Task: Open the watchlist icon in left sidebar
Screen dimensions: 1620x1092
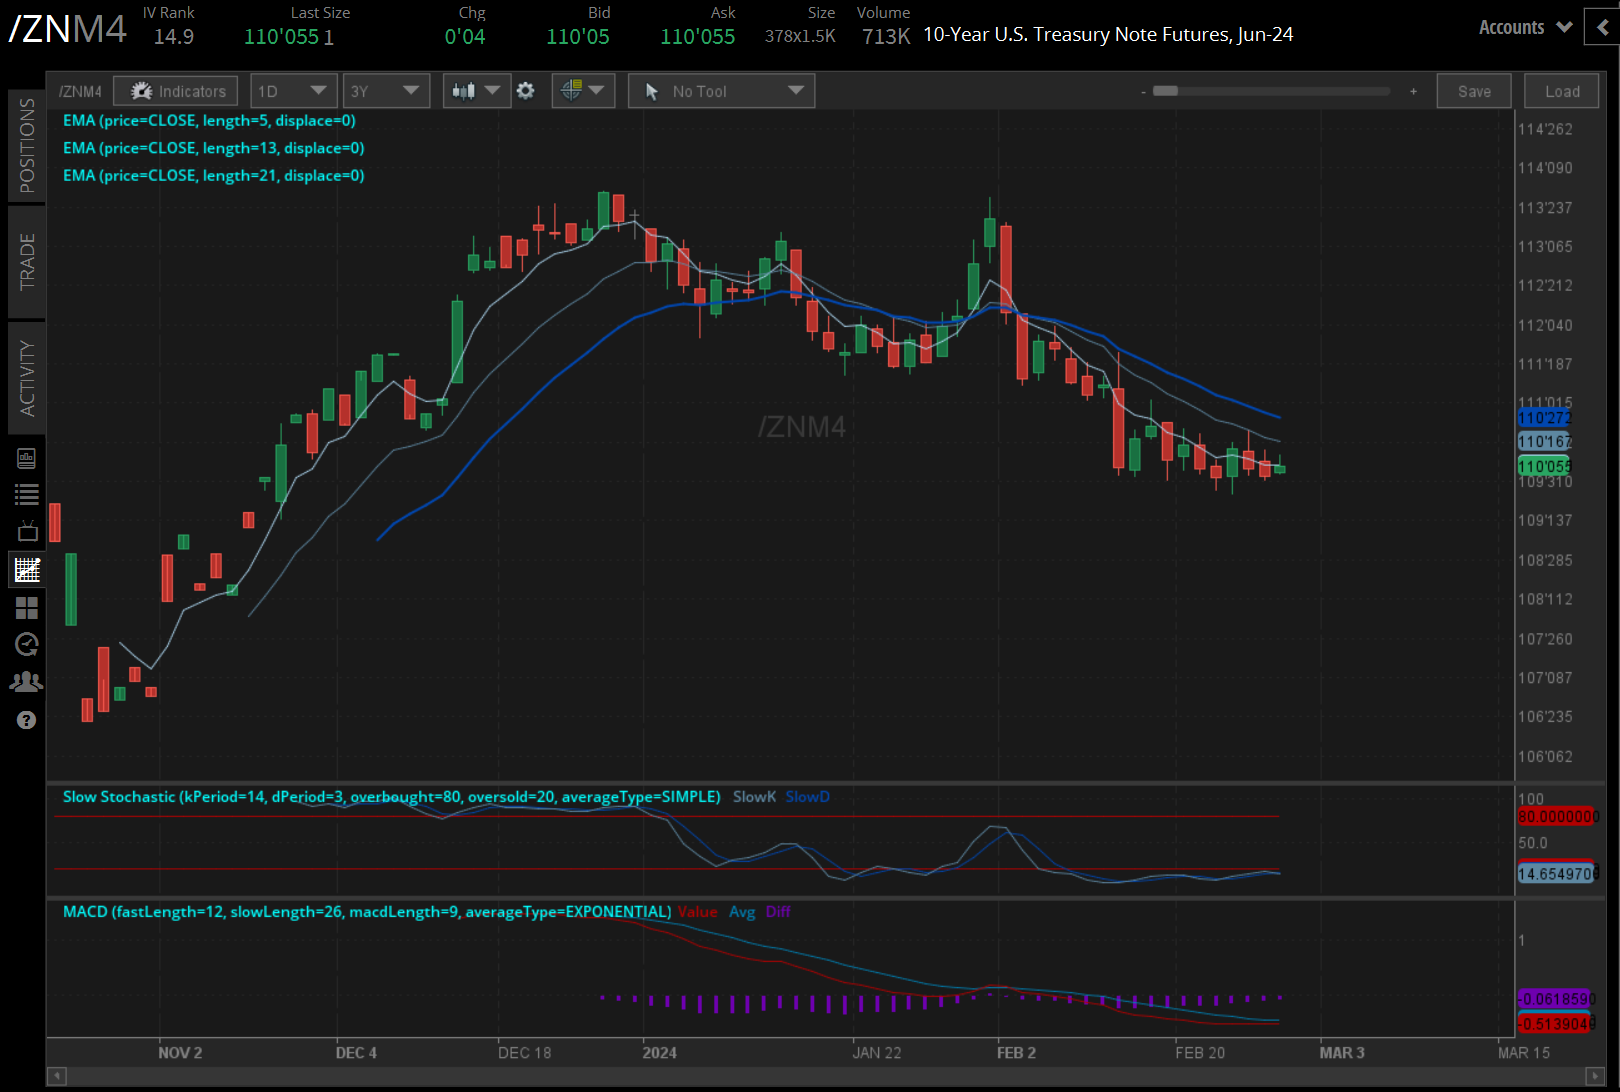Action: (x=27, y=494)
